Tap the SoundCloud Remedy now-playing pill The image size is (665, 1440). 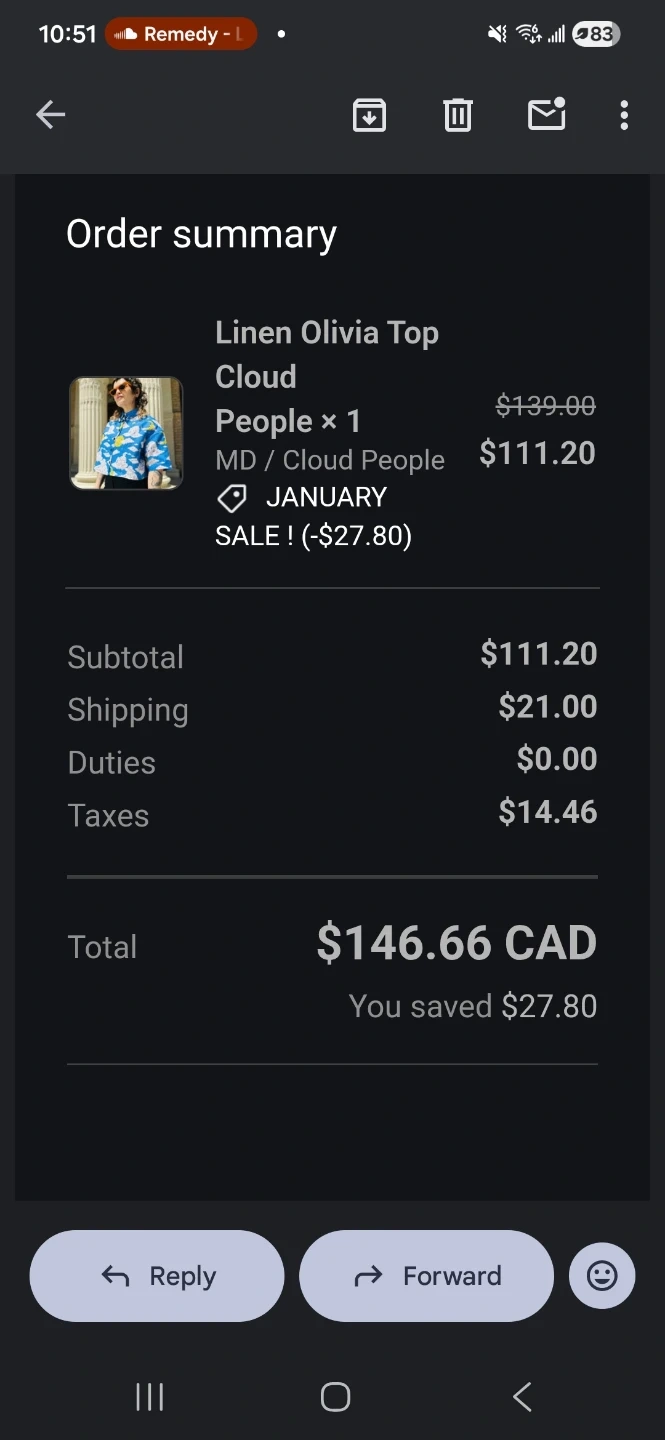click(x=181, y=34)
